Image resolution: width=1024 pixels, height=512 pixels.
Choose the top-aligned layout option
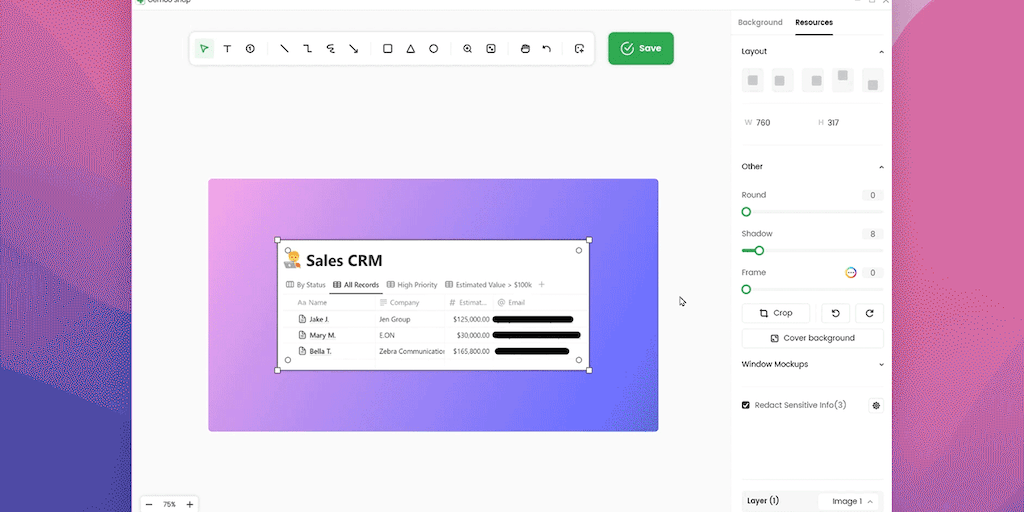842,80
